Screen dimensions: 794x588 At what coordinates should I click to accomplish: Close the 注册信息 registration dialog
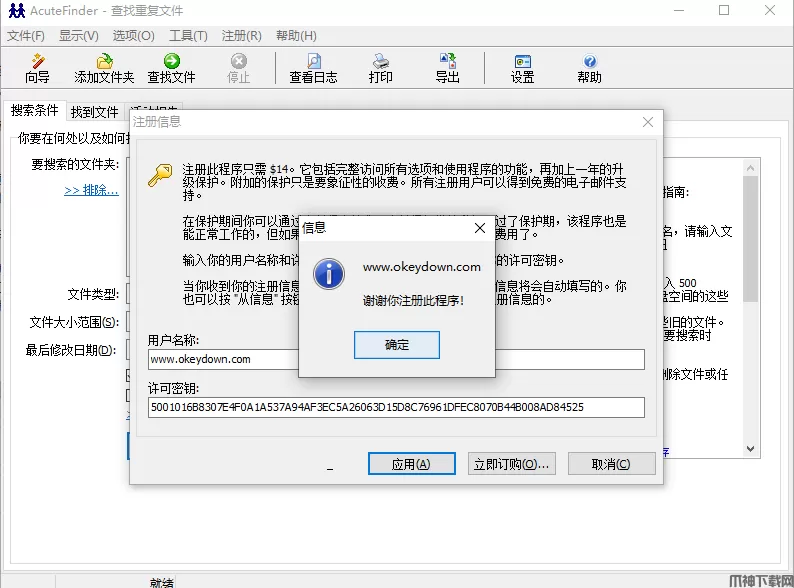tap(648, 122)
